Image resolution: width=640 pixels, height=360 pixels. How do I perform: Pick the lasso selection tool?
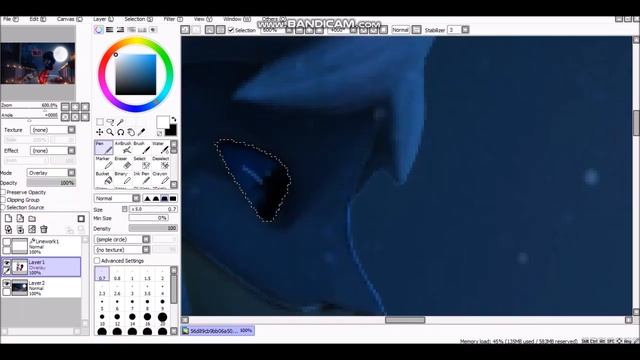[110, 122]
